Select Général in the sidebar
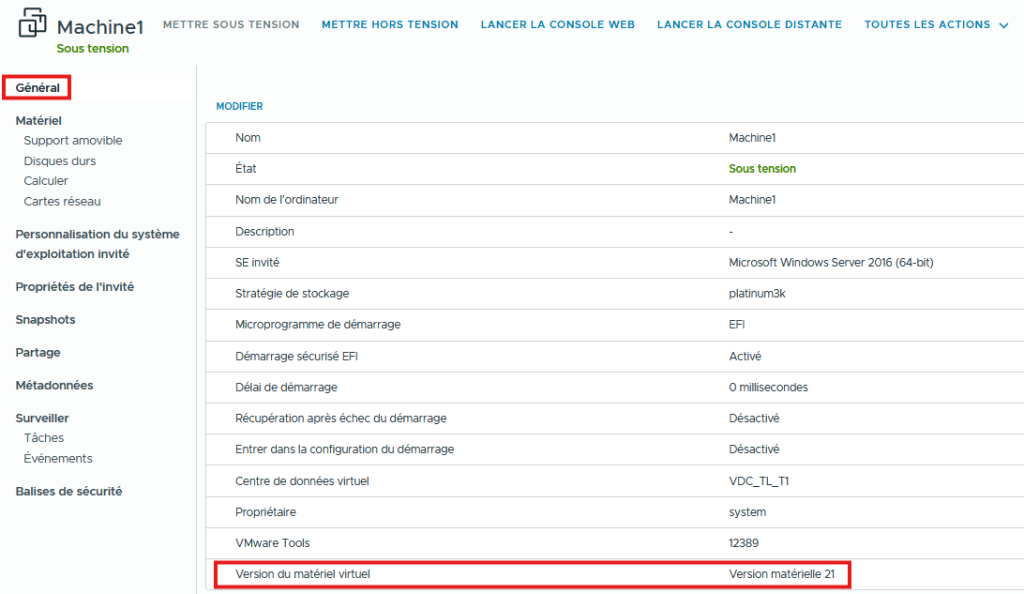Image resolution: width=1024 pixels, height=594 pixels. (38, 88)
